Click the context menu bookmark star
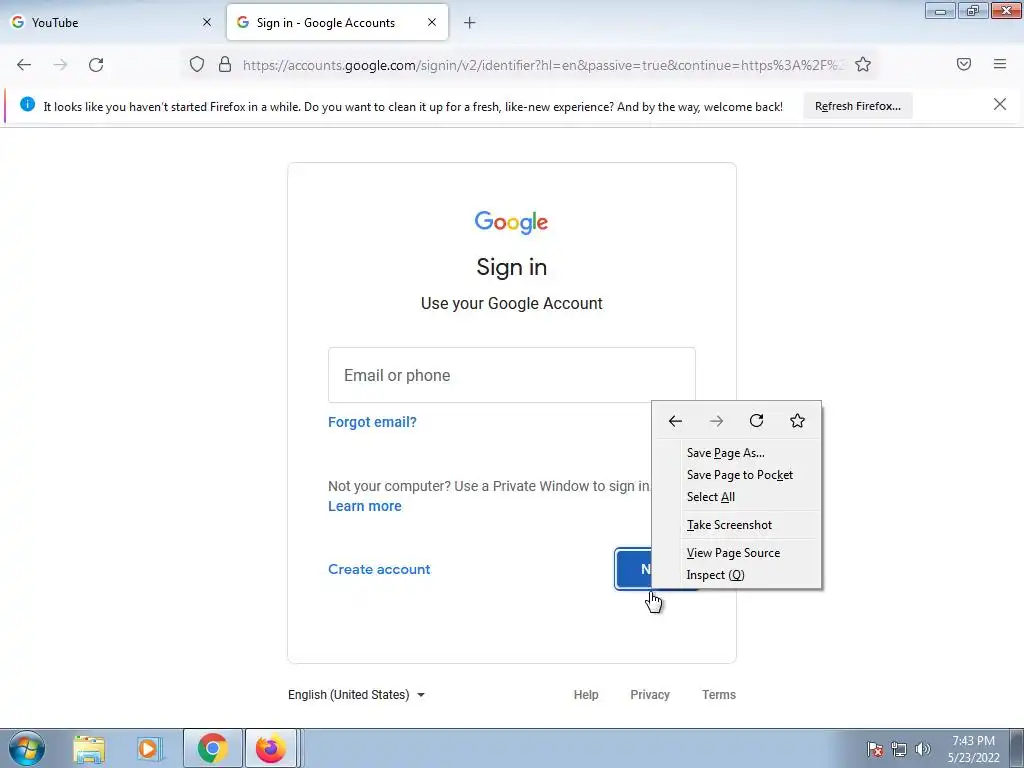Image resolution: width=1024 pixels, height=768 pixels. (x=797, y=421)
